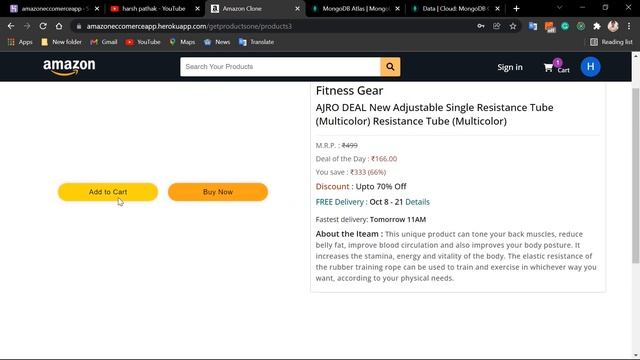Click the blue H profile avatar
The height and width of the screenshot is (360, 640).
click(x=590, y=67)
